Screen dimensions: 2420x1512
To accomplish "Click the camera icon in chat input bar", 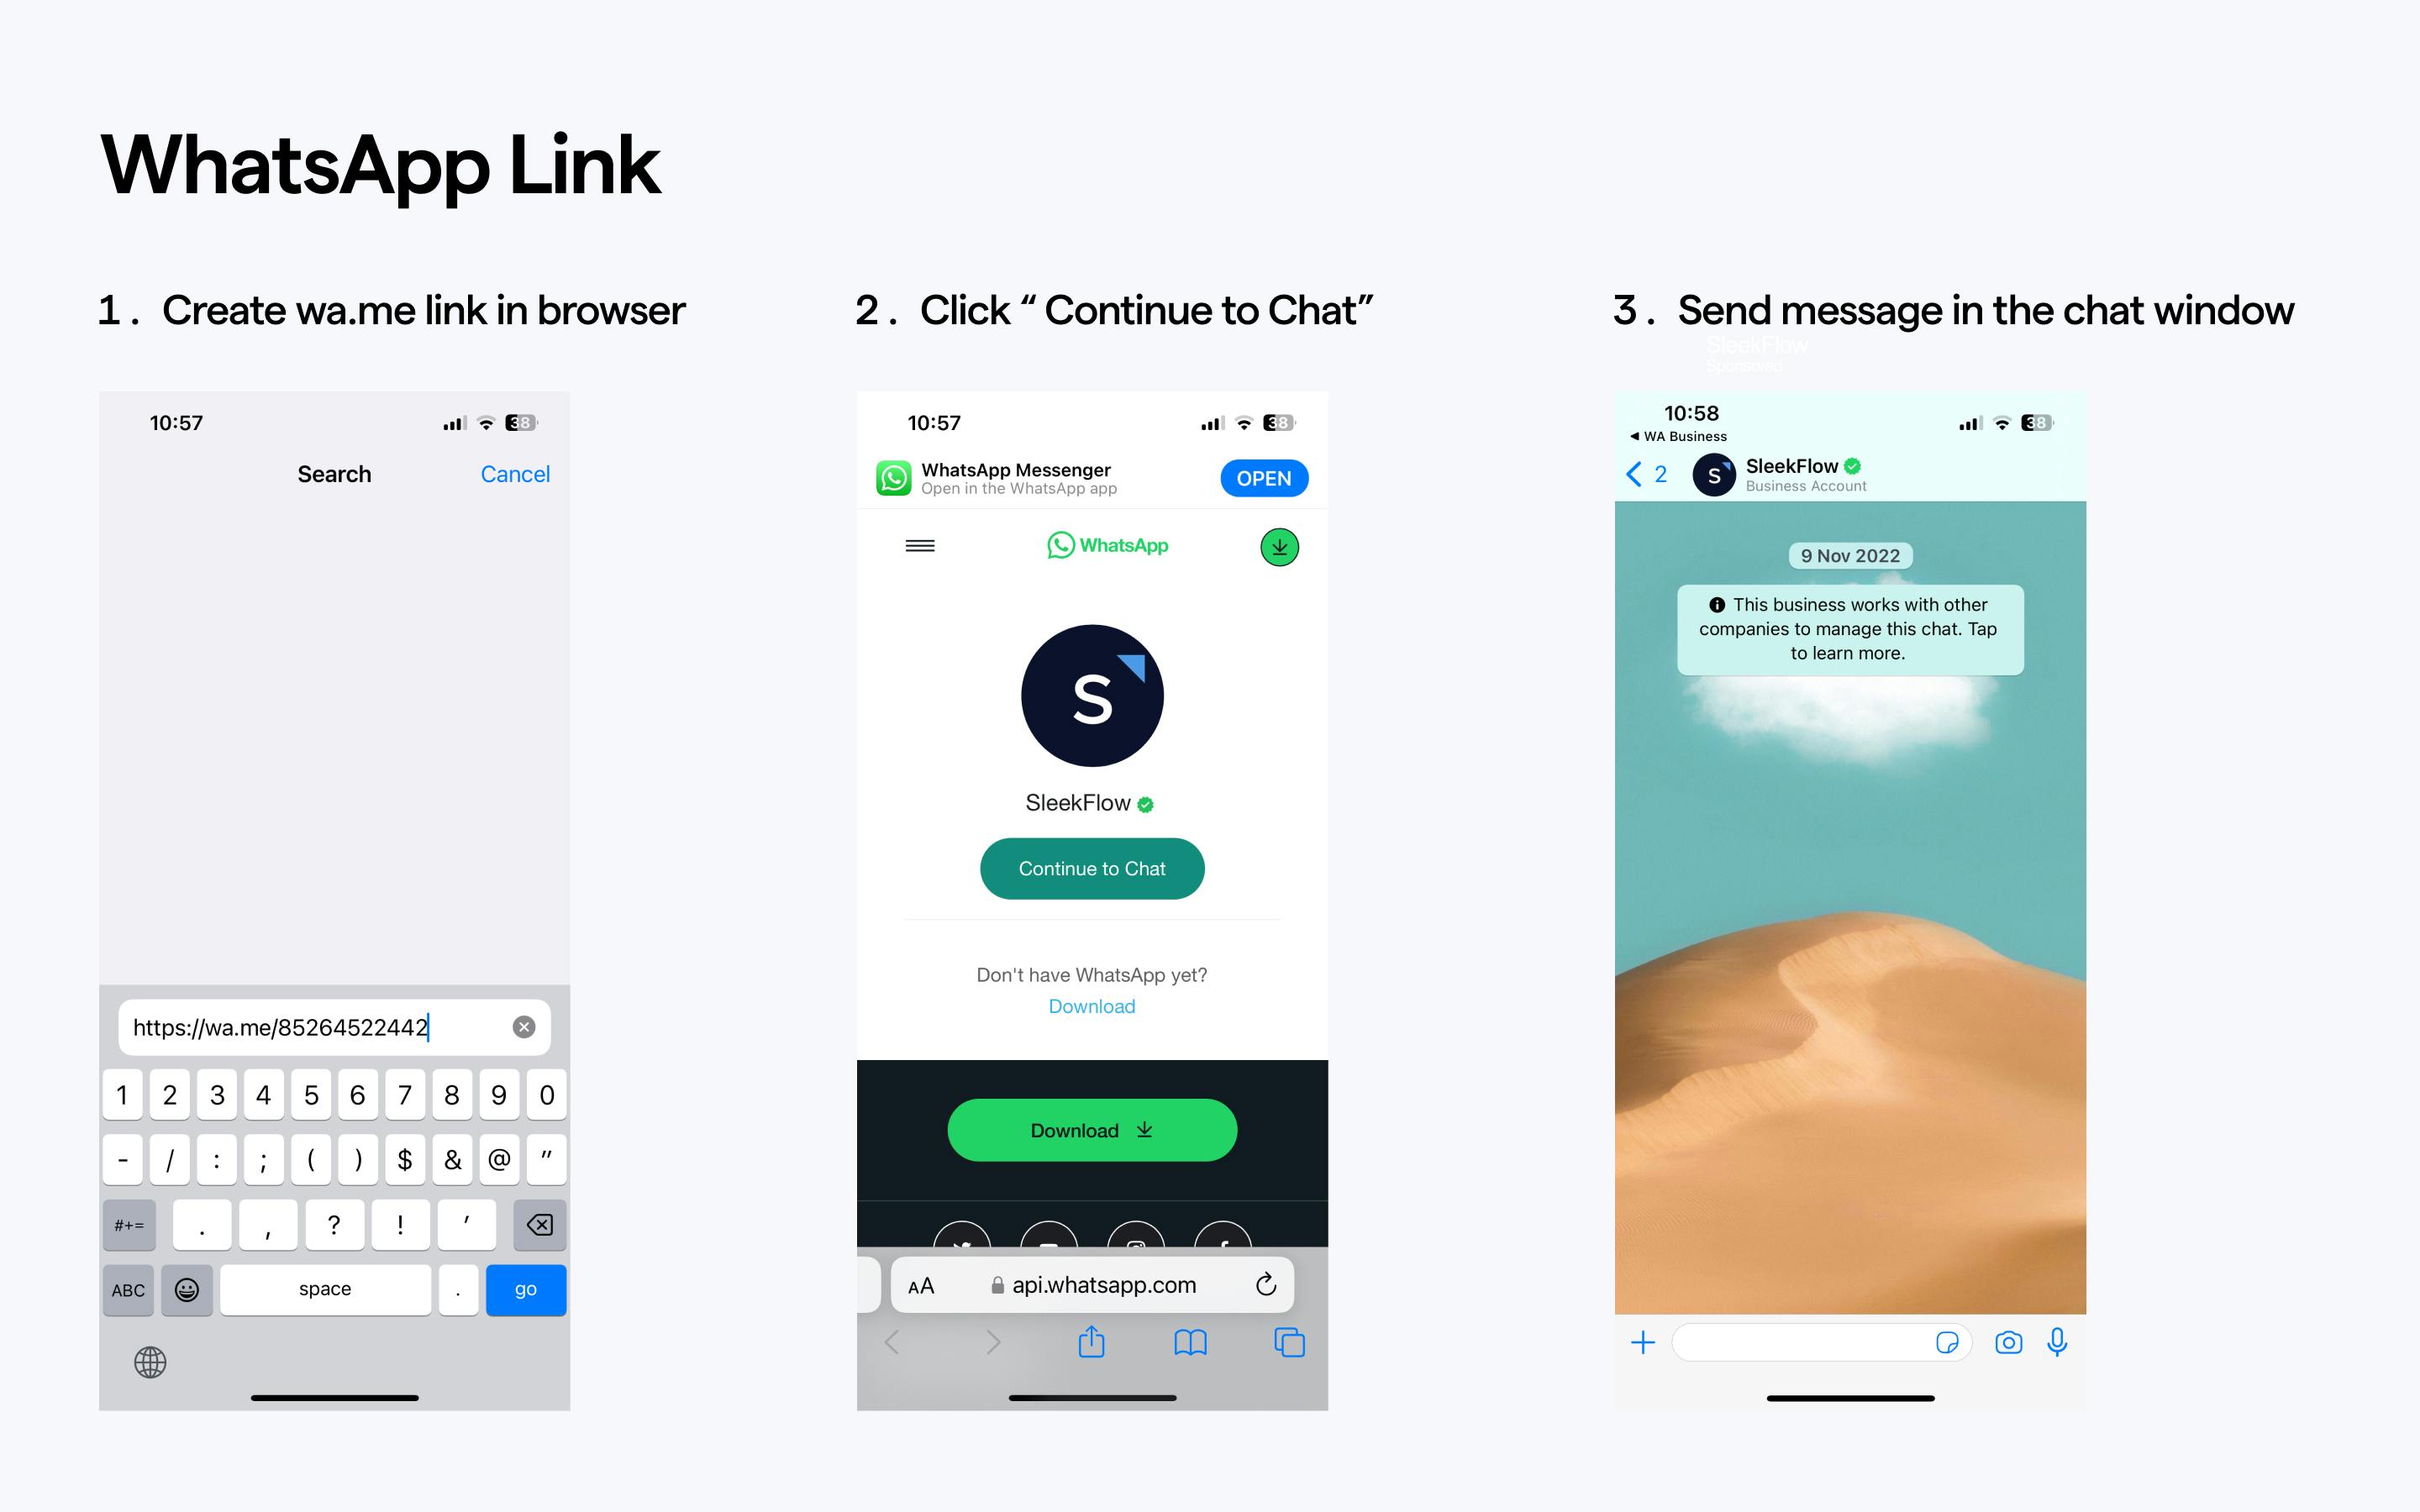I will (x=2009, y=1341).
